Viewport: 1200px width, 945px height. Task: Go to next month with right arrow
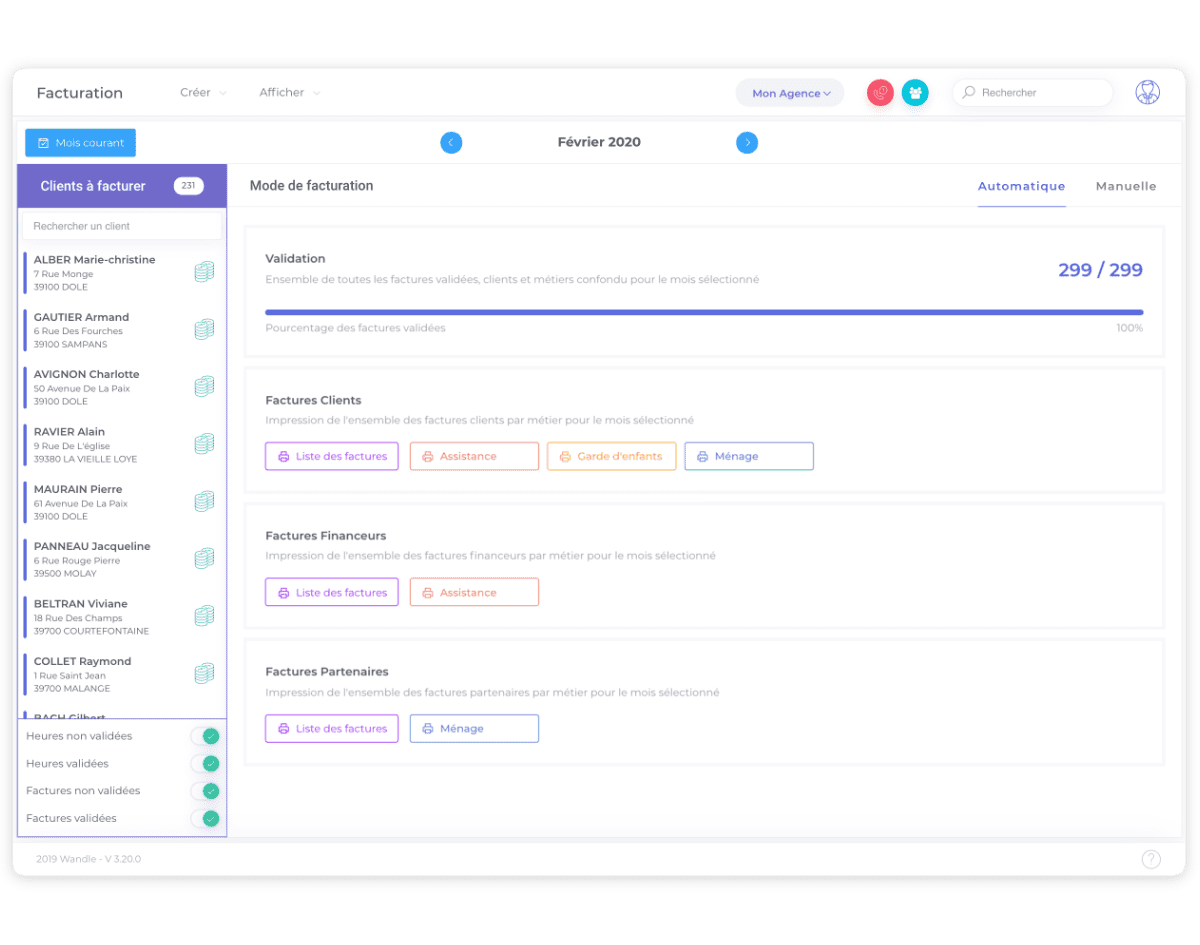pyautogui.click(x=747, y=143)
